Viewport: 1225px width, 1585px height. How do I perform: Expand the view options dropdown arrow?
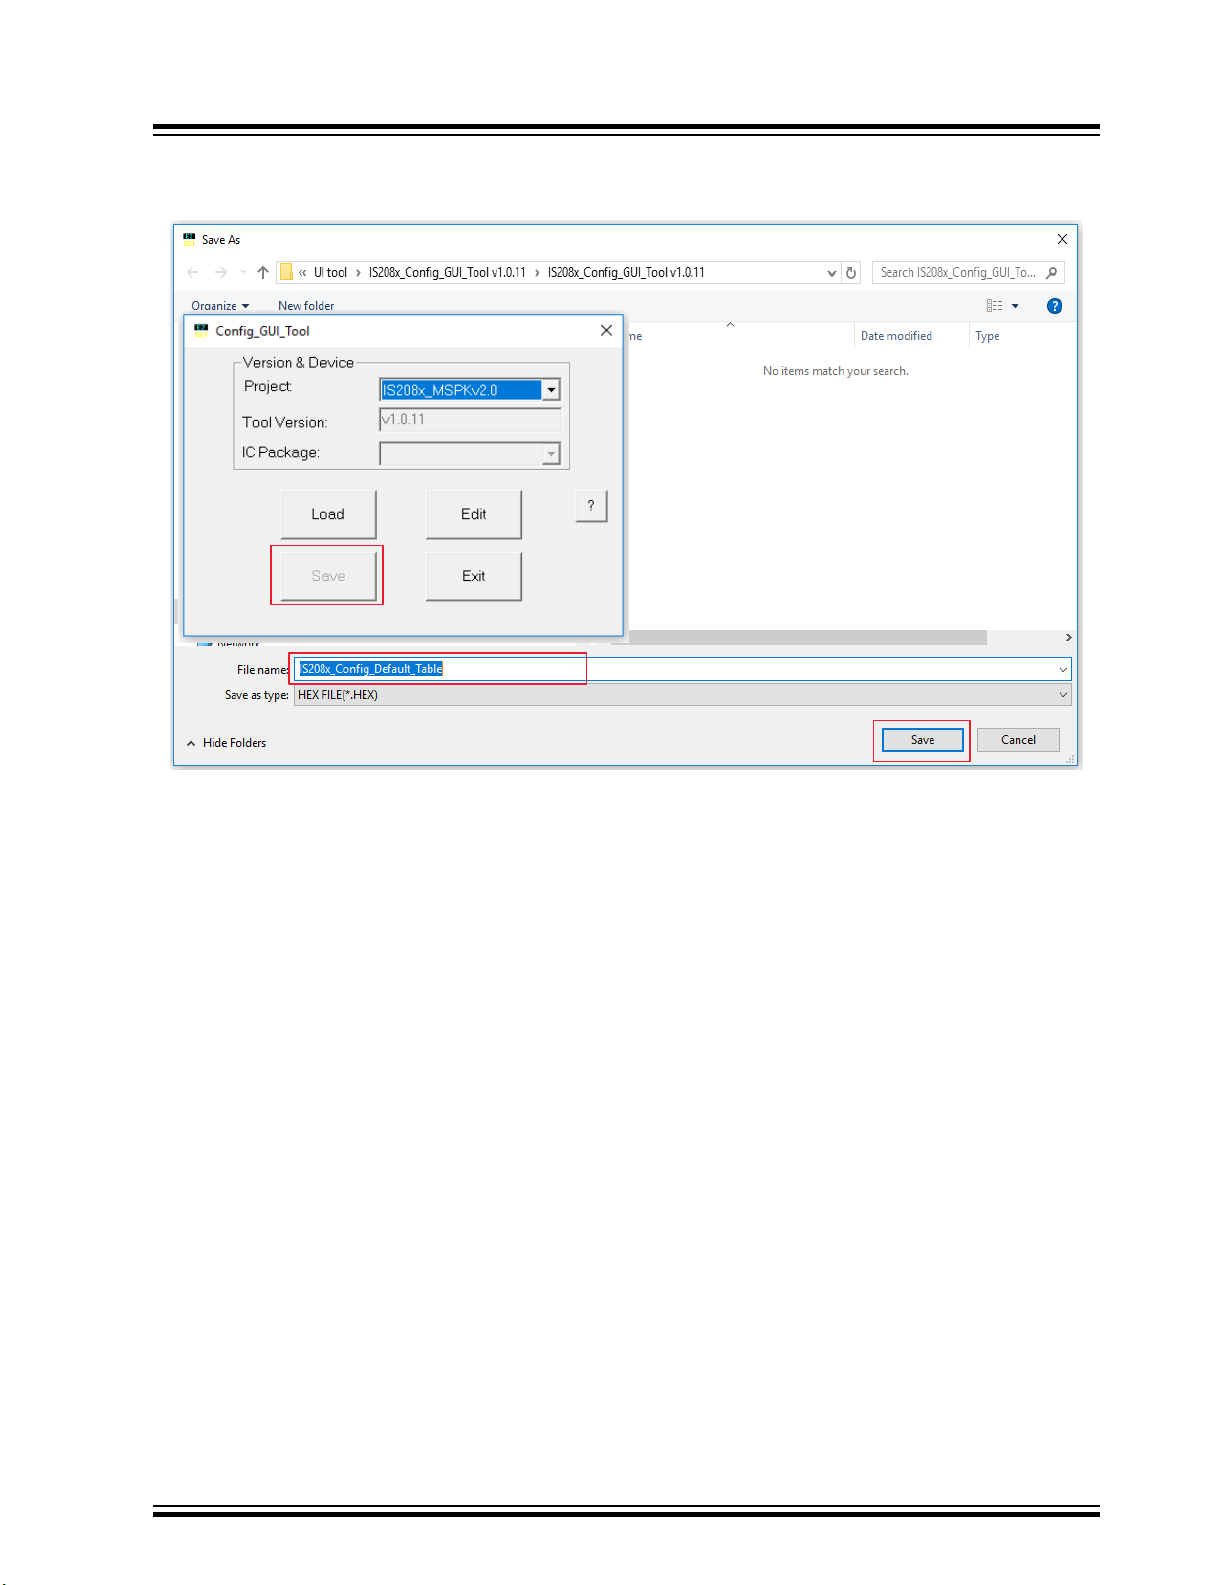[1015, 306]
